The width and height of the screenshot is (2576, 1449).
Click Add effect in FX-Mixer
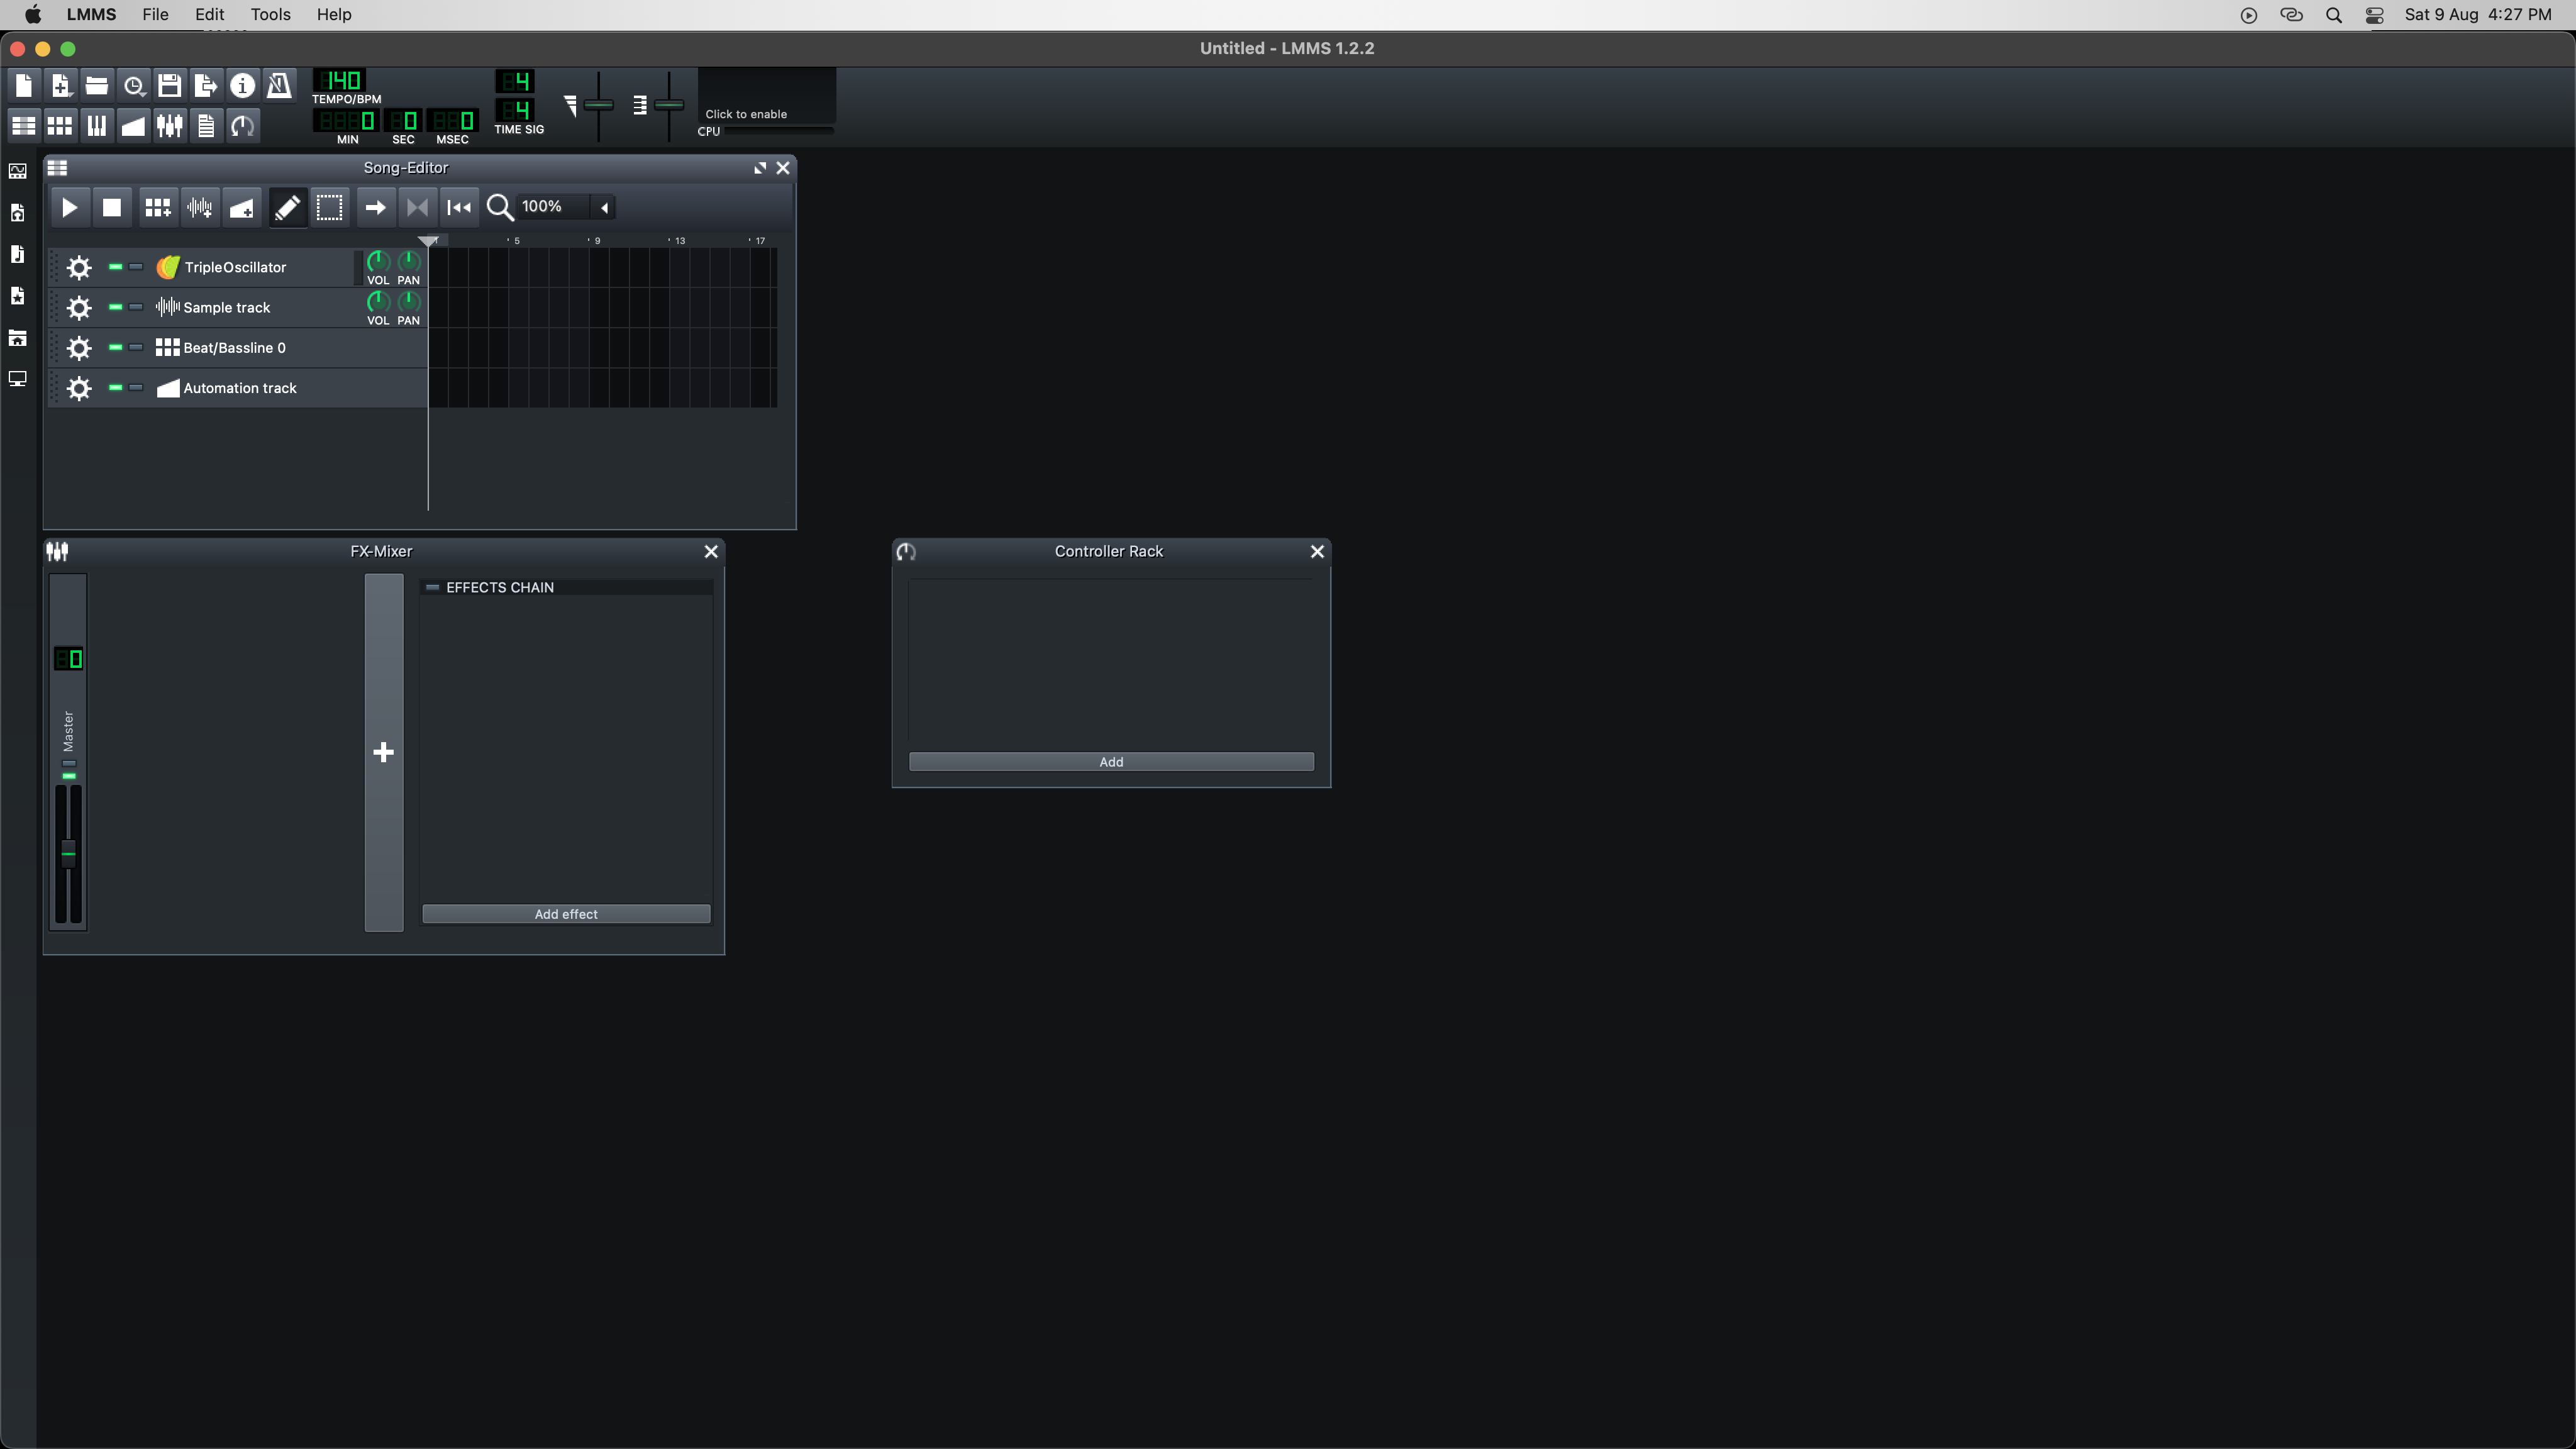(566, 914)
